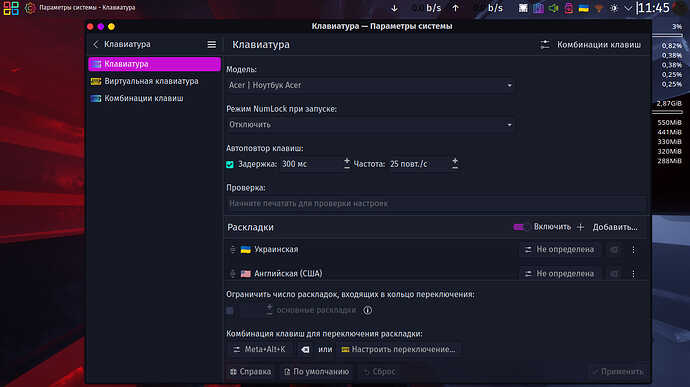This screenshot has width=690, height=387.
Task: Click the brightness icon in system tray
Action: tap(614, 8)
